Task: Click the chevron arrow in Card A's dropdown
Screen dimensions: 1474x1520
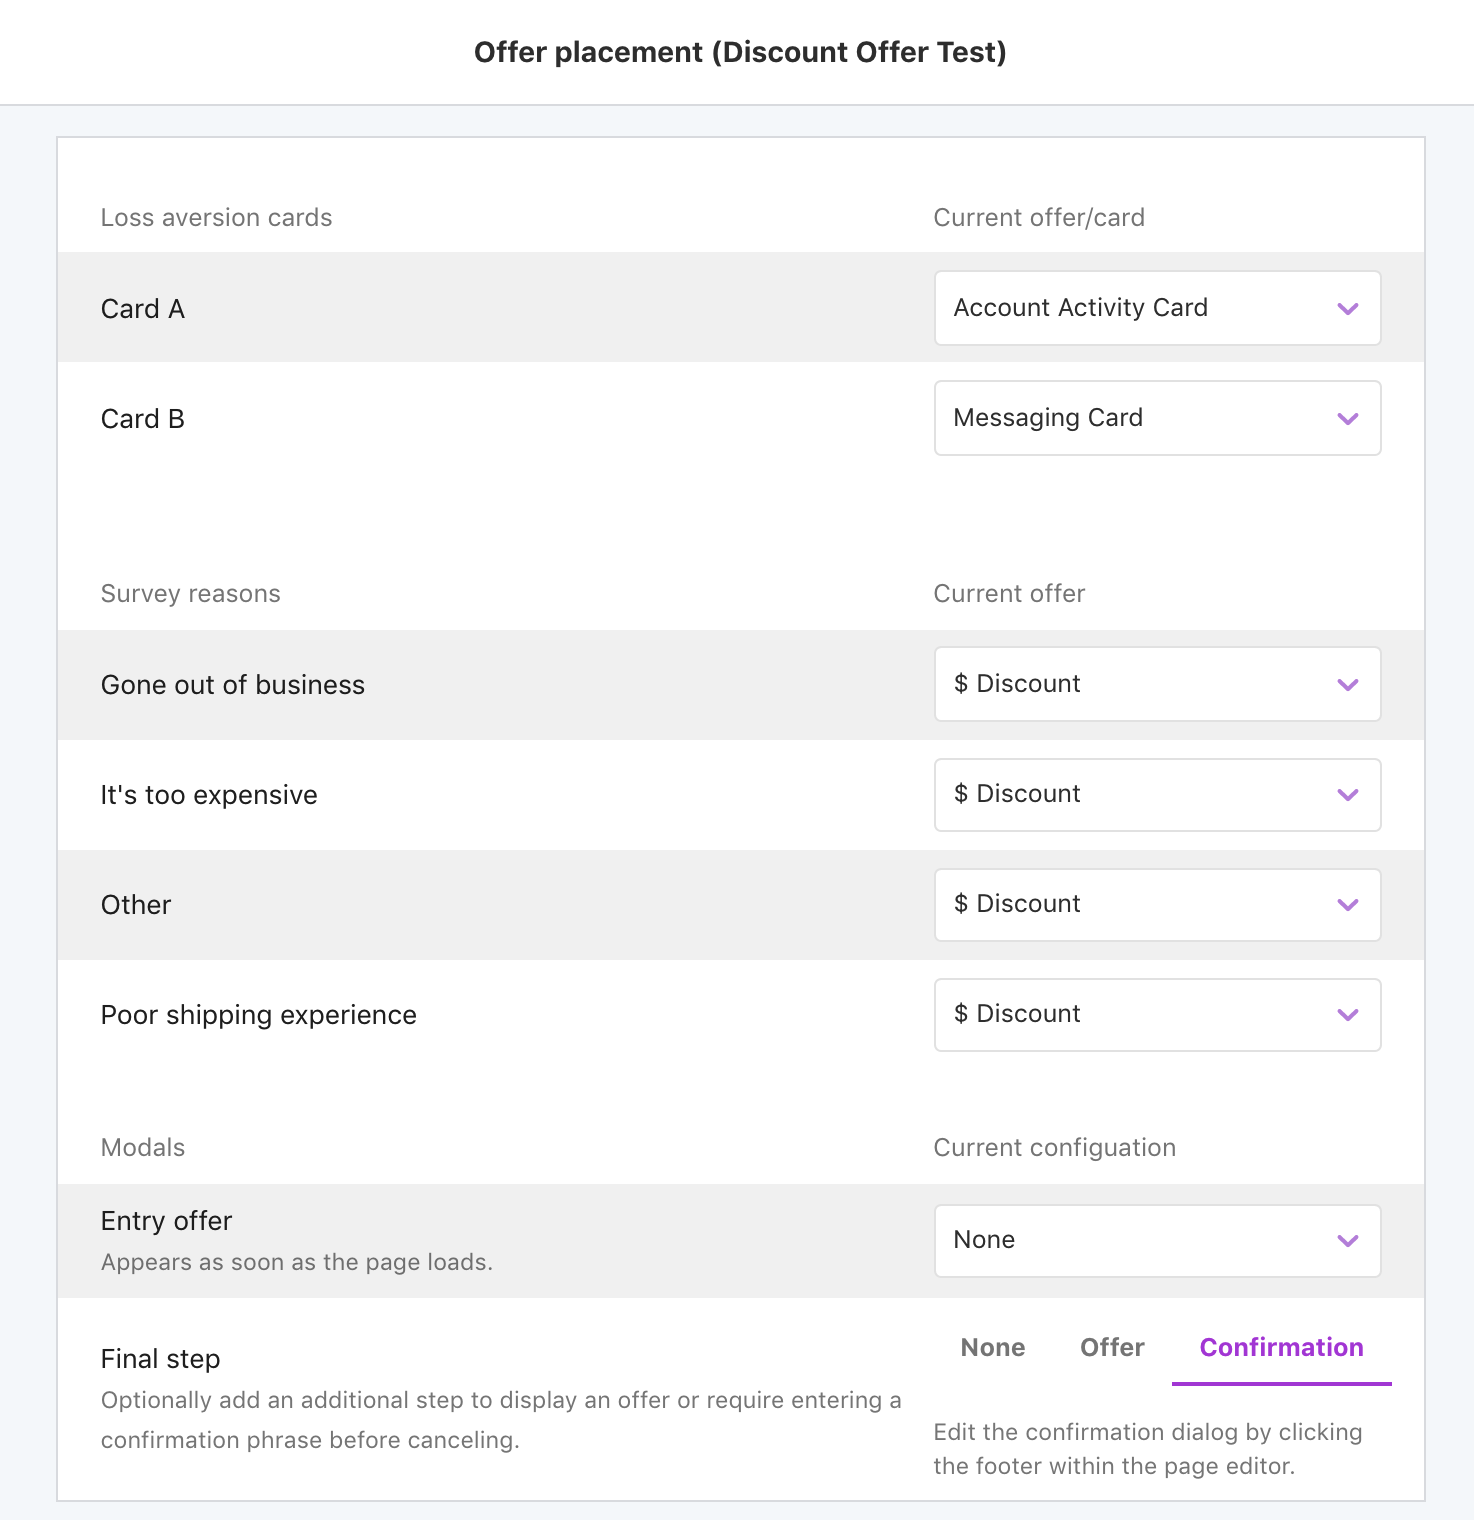Action: coord(1347,309)
